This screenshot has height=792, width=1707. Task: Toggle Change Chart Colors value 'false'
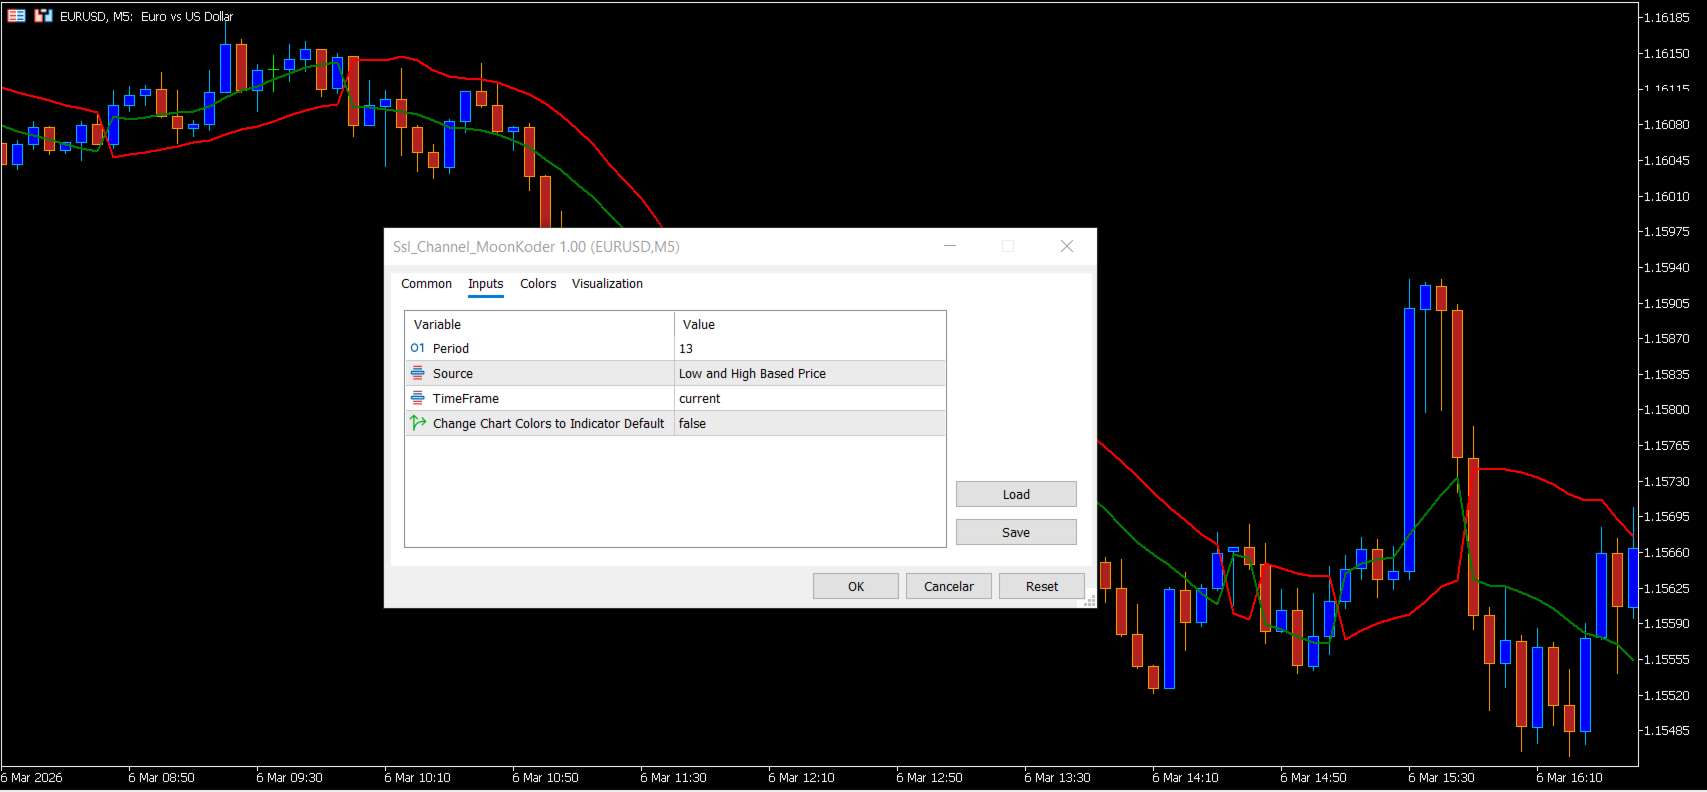point(810,424)
